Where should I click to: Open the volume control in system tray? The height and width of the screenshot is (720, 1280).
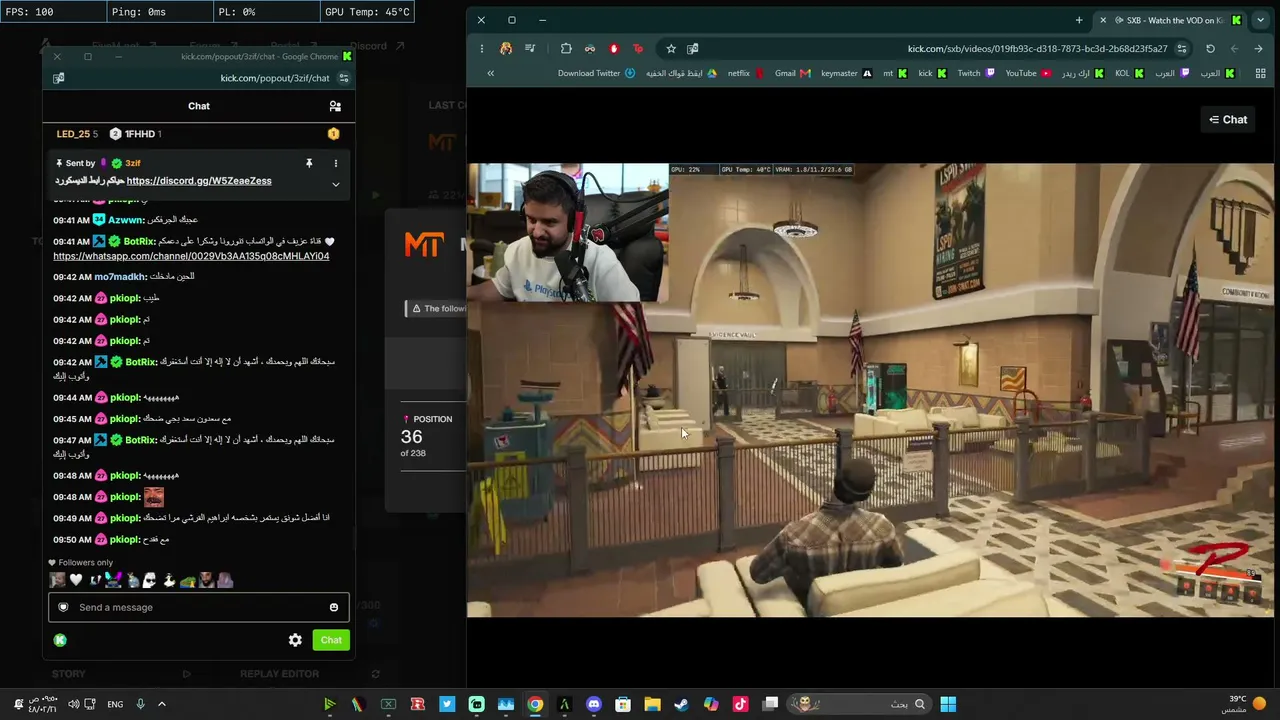point(73,704)
